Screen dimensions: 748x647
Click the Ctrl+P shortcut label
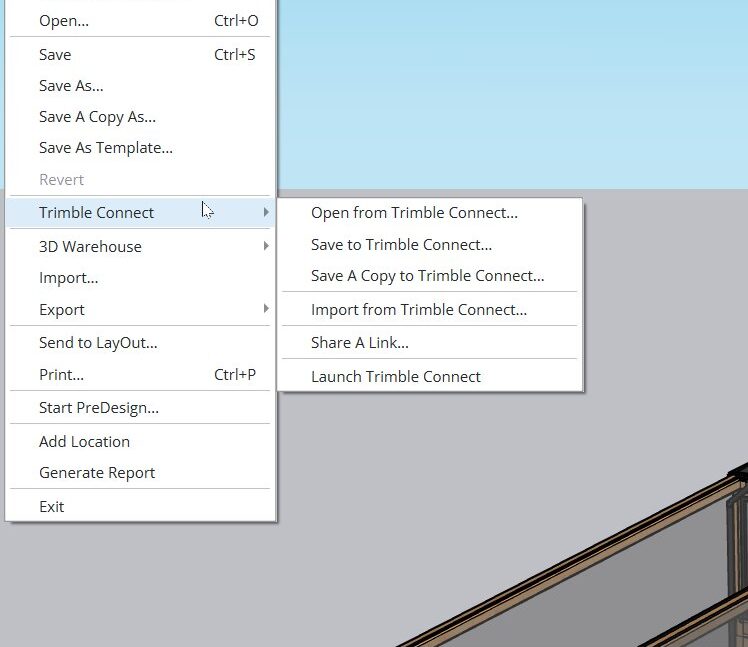(x=235, y=375)
